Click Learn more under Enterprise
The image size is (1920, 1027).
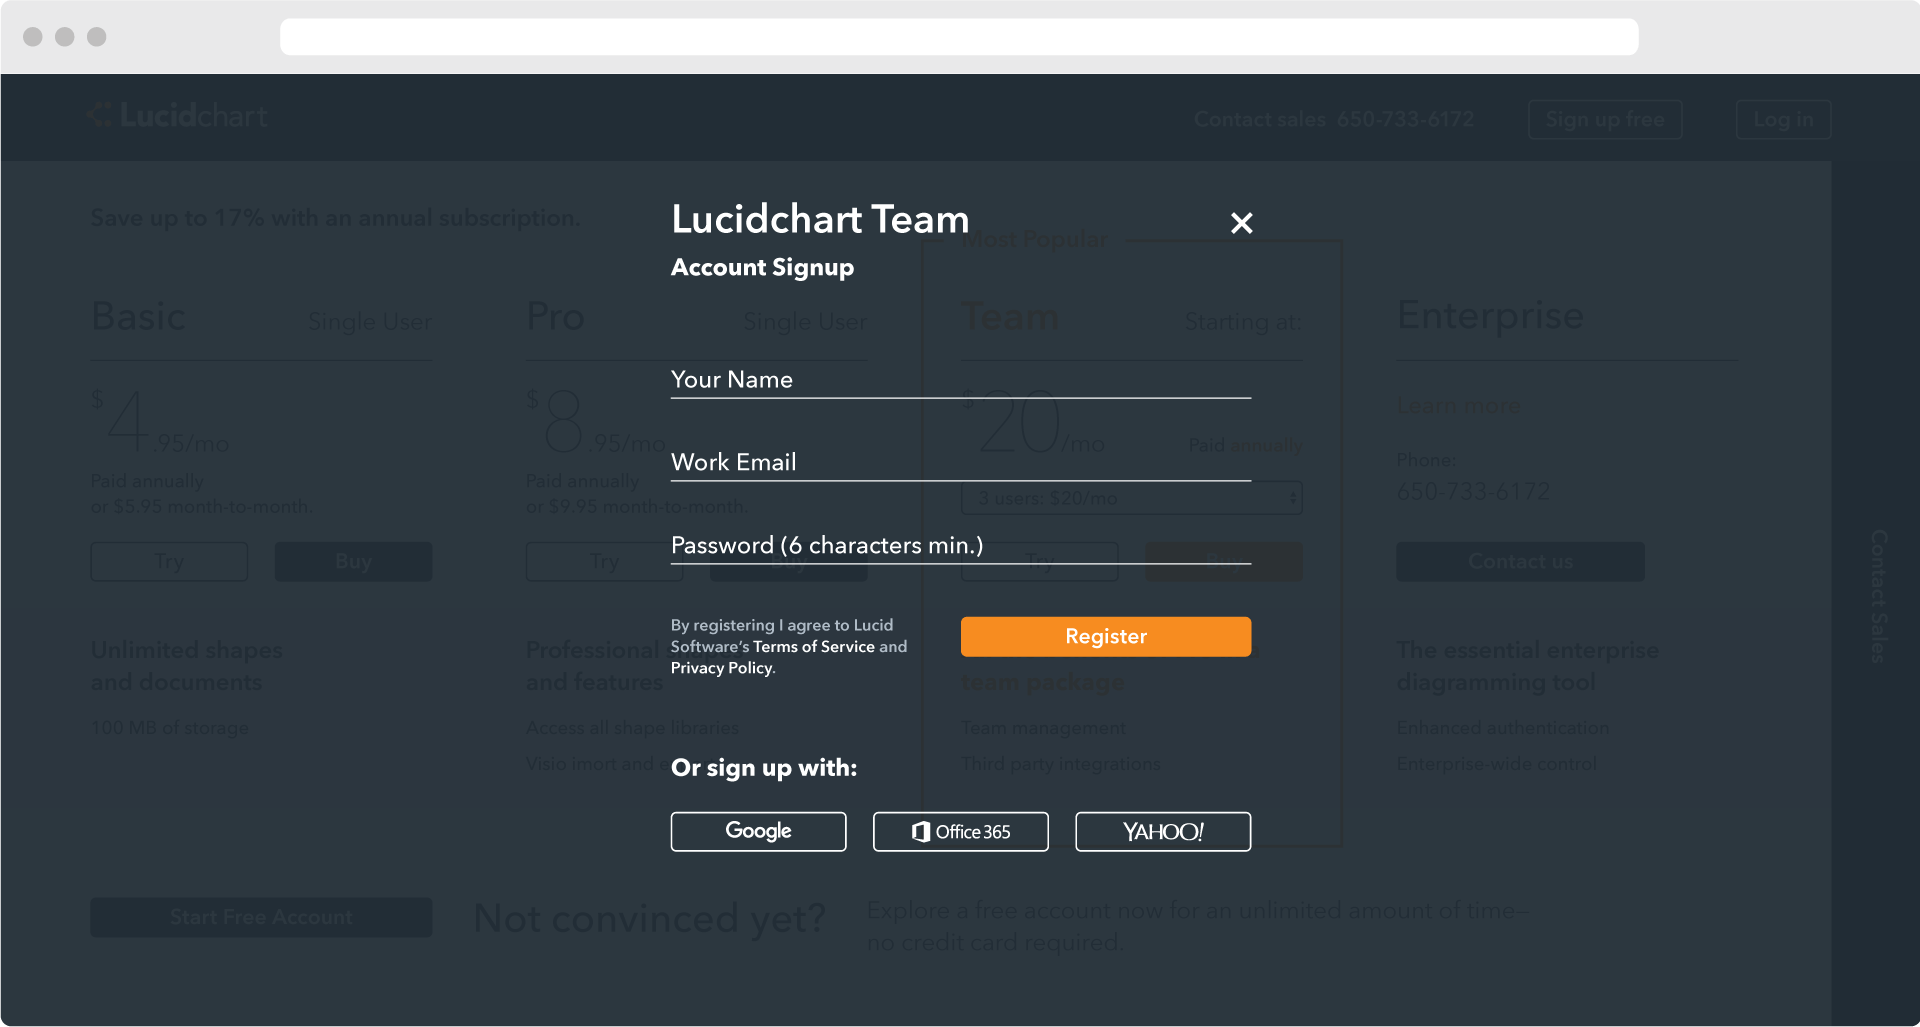click(x=1458, y=406)
